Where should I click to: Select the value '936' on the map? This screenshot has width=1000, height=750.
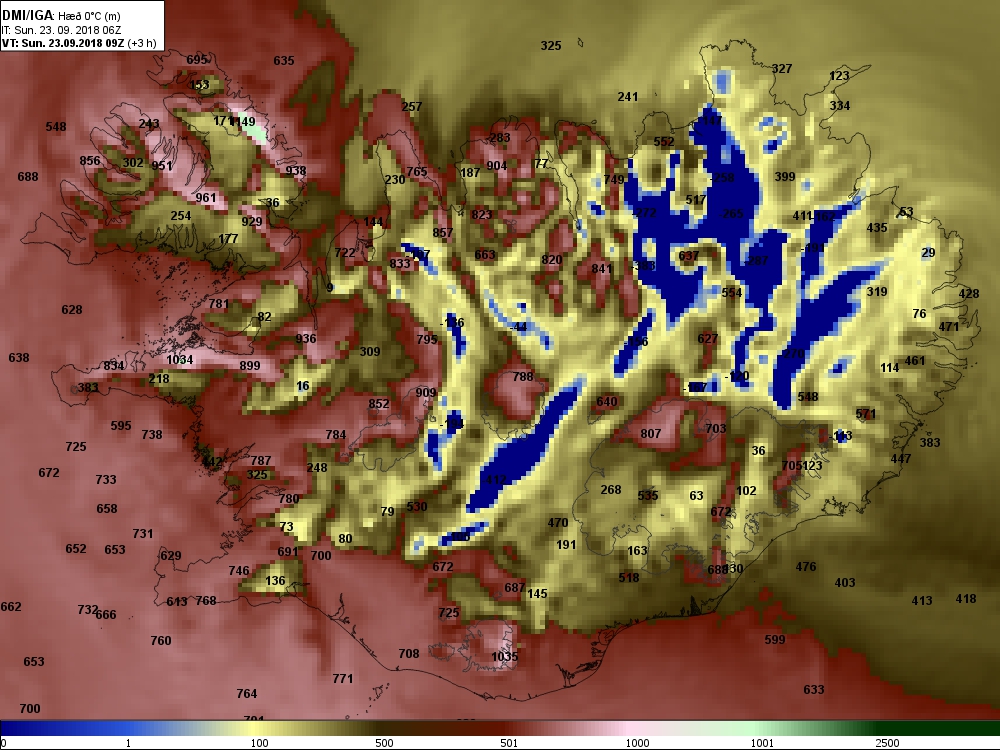point(305,339)
